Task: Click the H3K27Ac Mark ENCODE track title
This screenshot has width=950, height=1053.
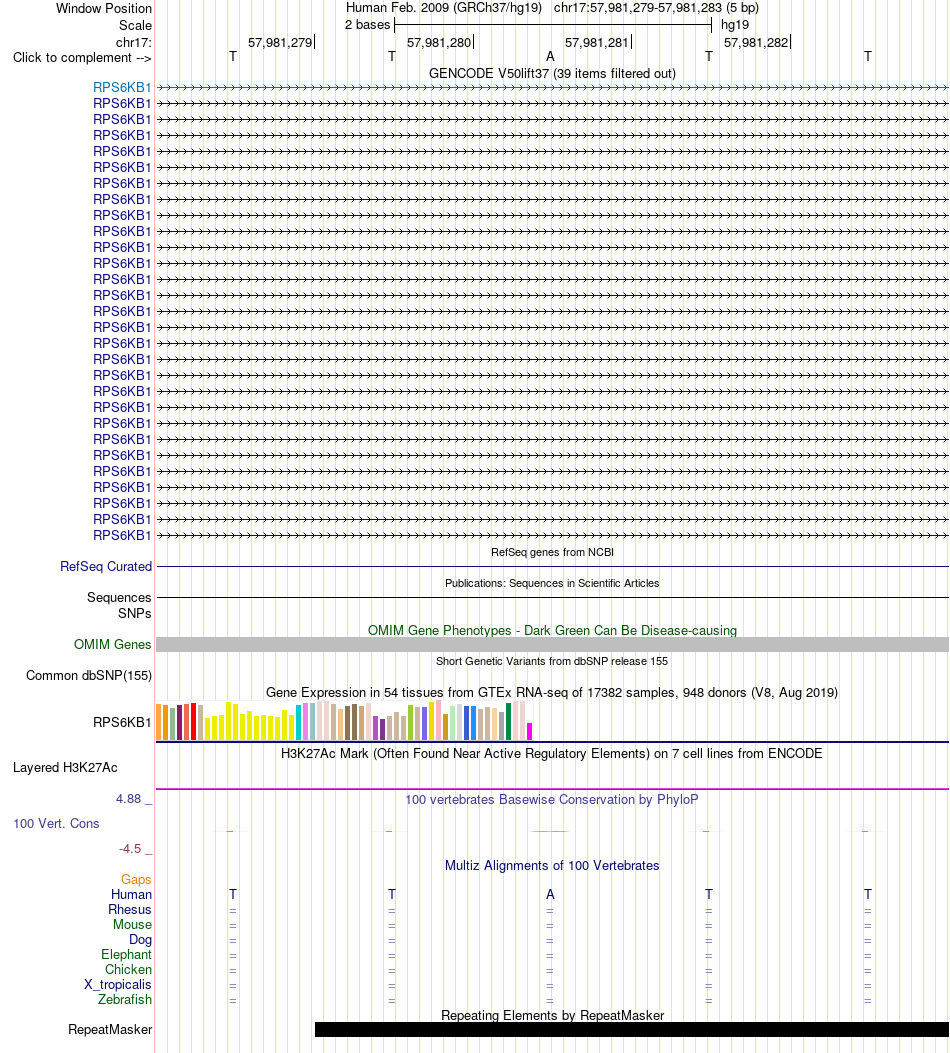Action: [x=552, y=753]
